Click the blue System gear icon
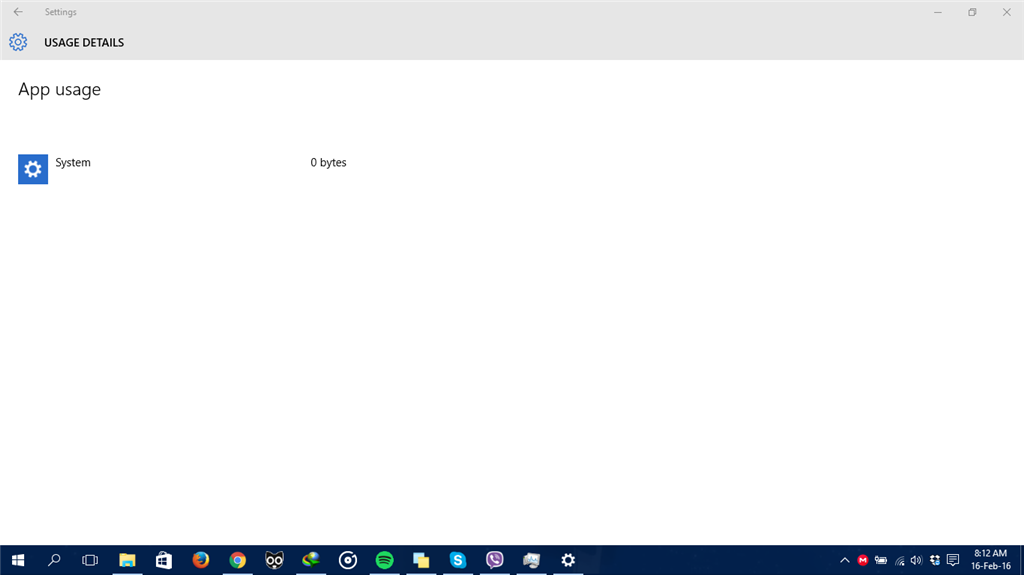 click(33, 169)
